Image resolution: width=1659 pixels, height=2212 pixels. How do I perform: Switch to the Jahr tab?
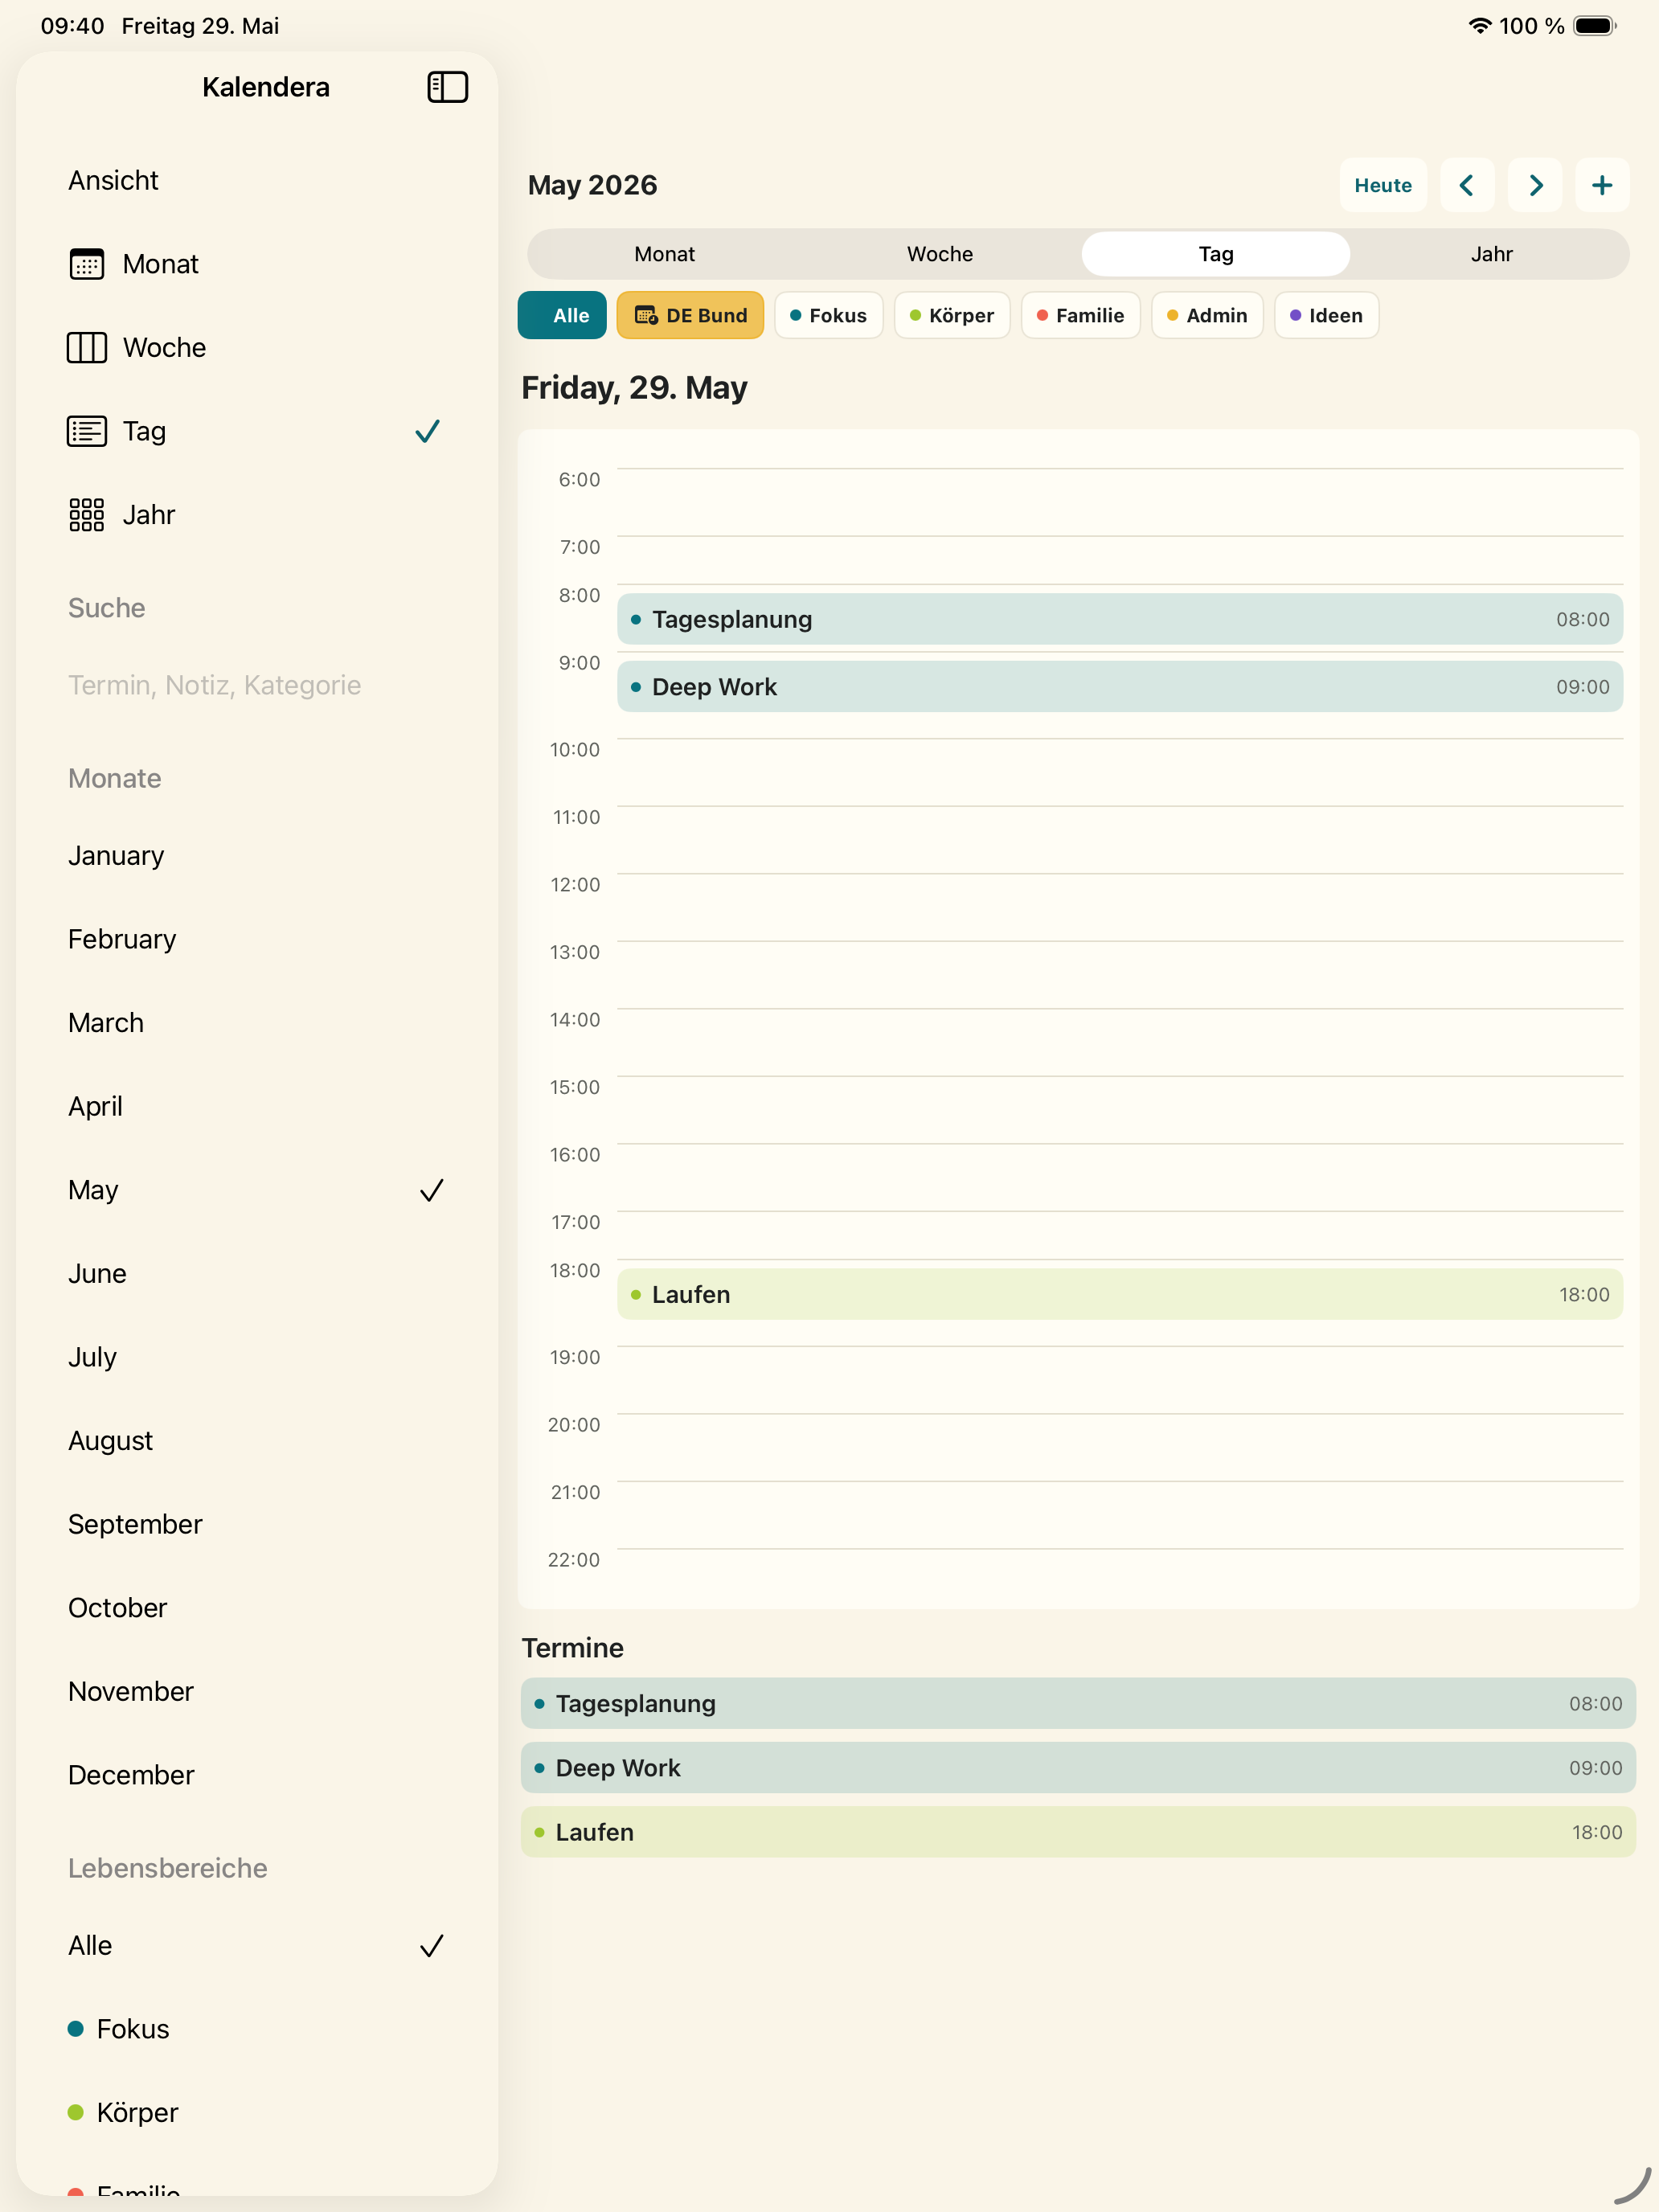coord(1491,254)
